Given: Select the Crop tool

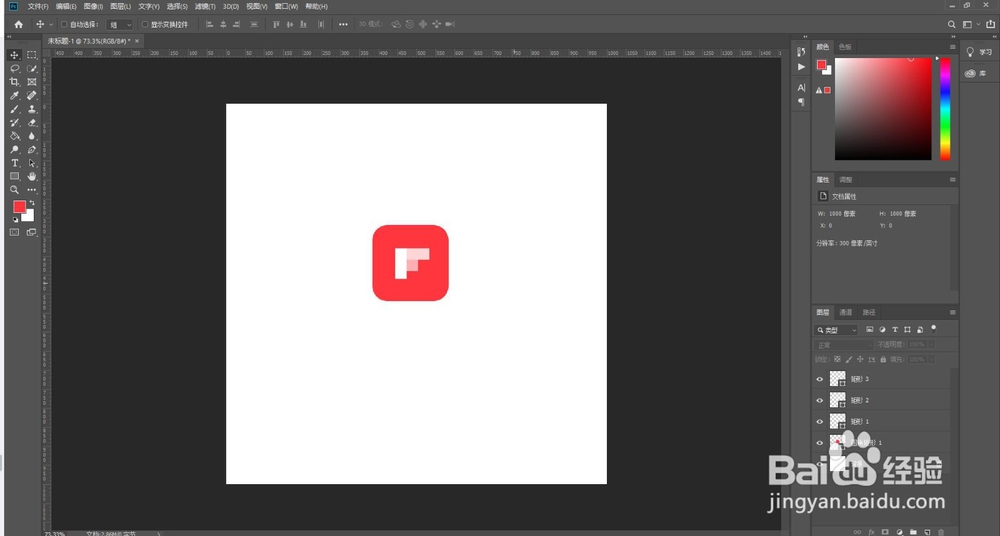Looking at the screenshot, I should coord(14,82).
